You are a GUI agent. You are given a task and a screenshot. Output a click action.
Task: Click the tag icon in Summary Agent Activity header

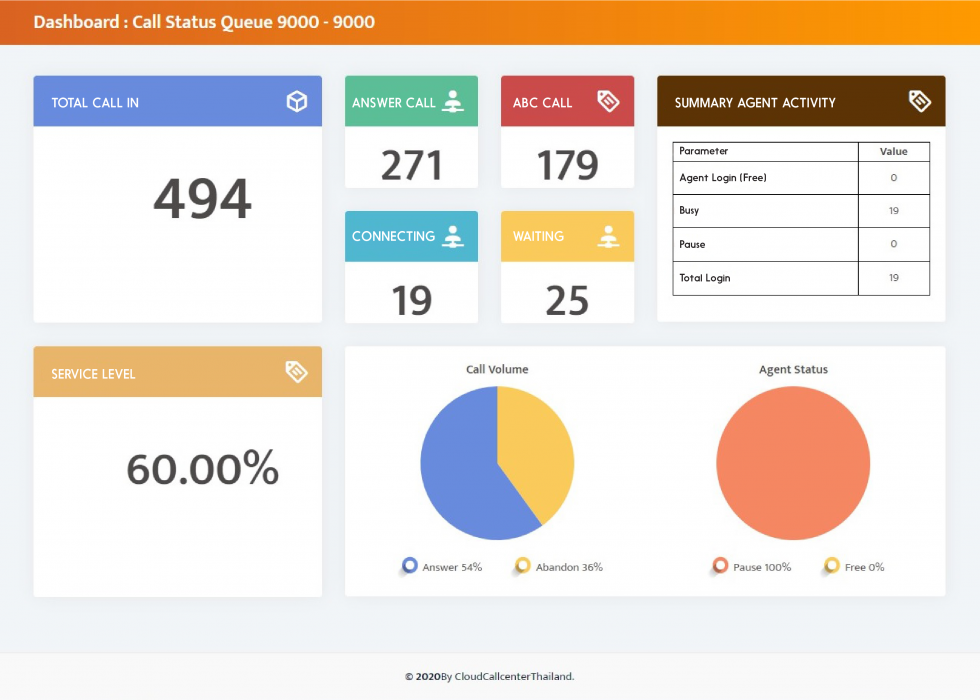tap(919, 101)
